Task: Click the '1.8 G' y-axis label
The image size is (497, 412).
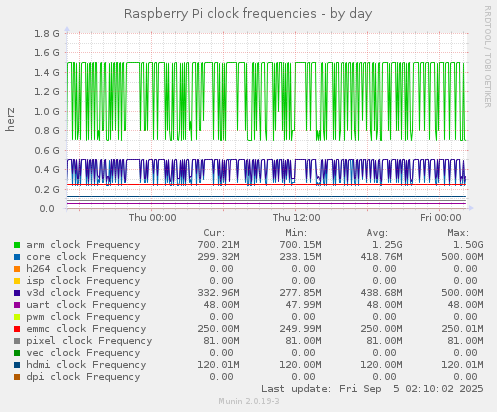Action: pyautogui.click(x=47, y=34)
